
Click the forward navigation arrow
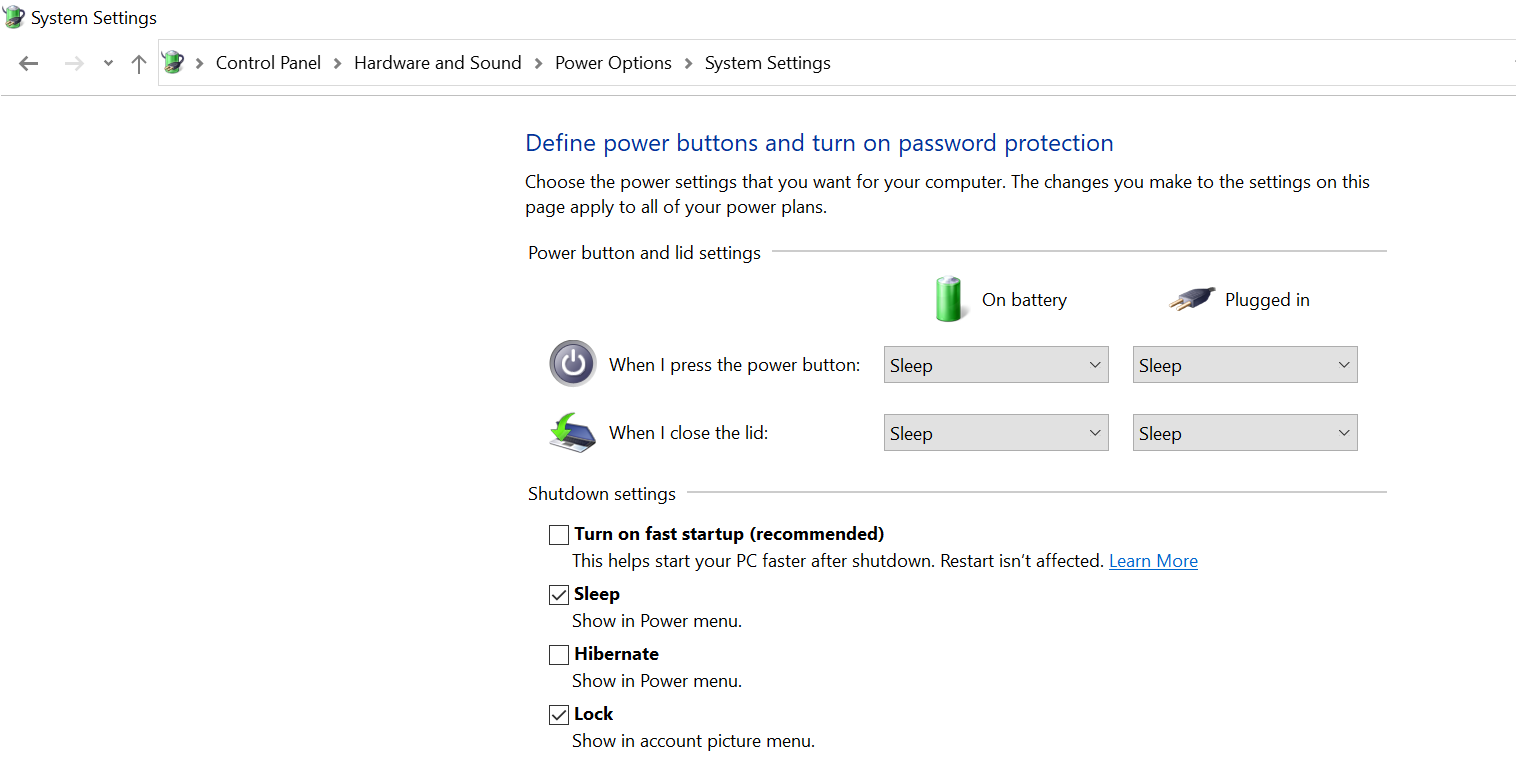pos(73,63)
